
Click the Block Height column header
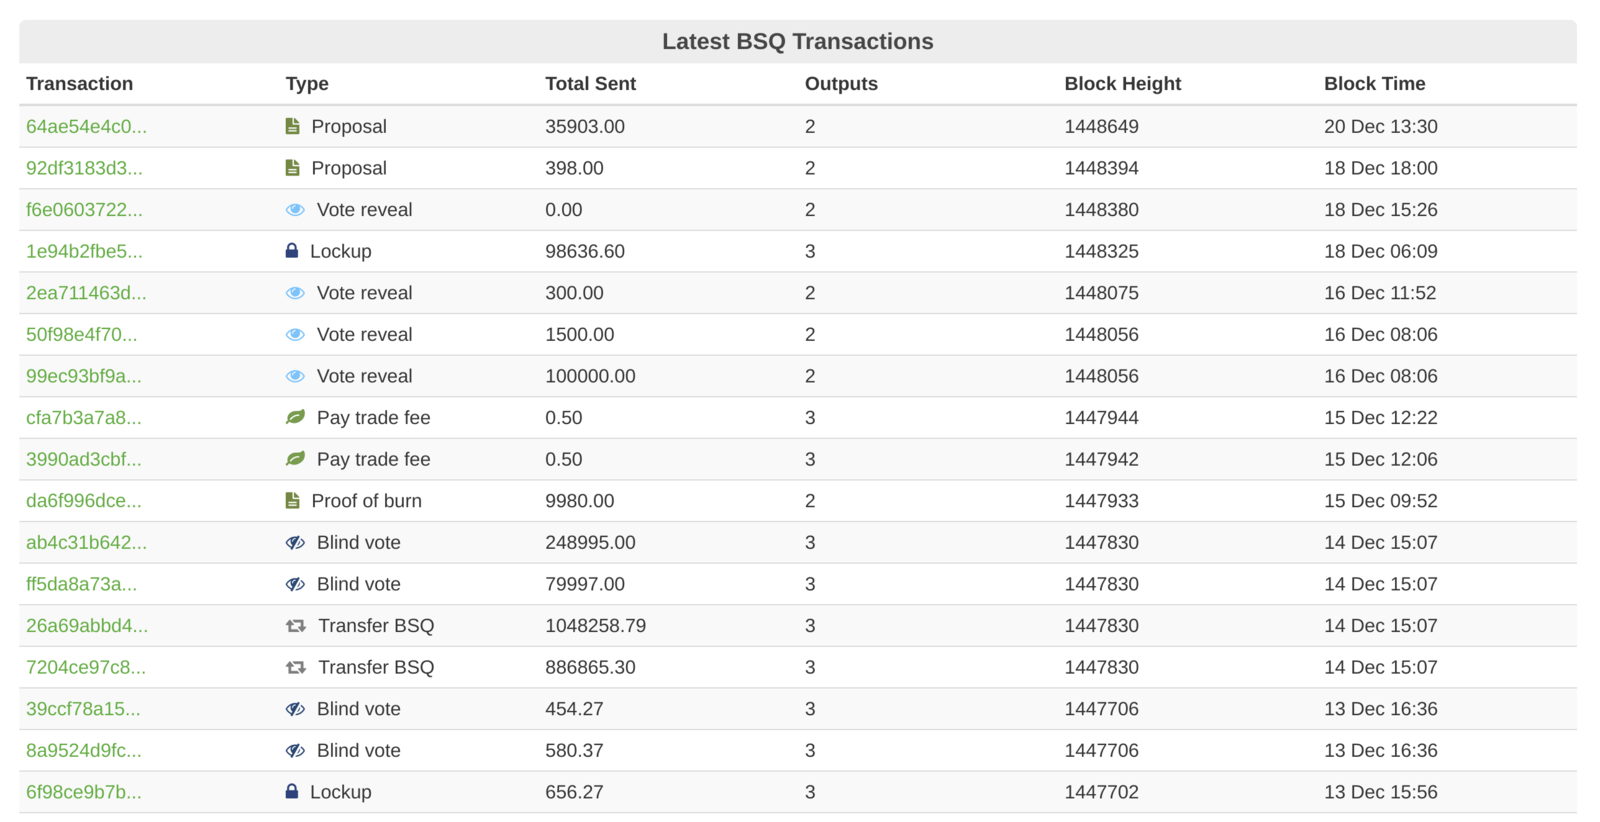pos(1122,84)
